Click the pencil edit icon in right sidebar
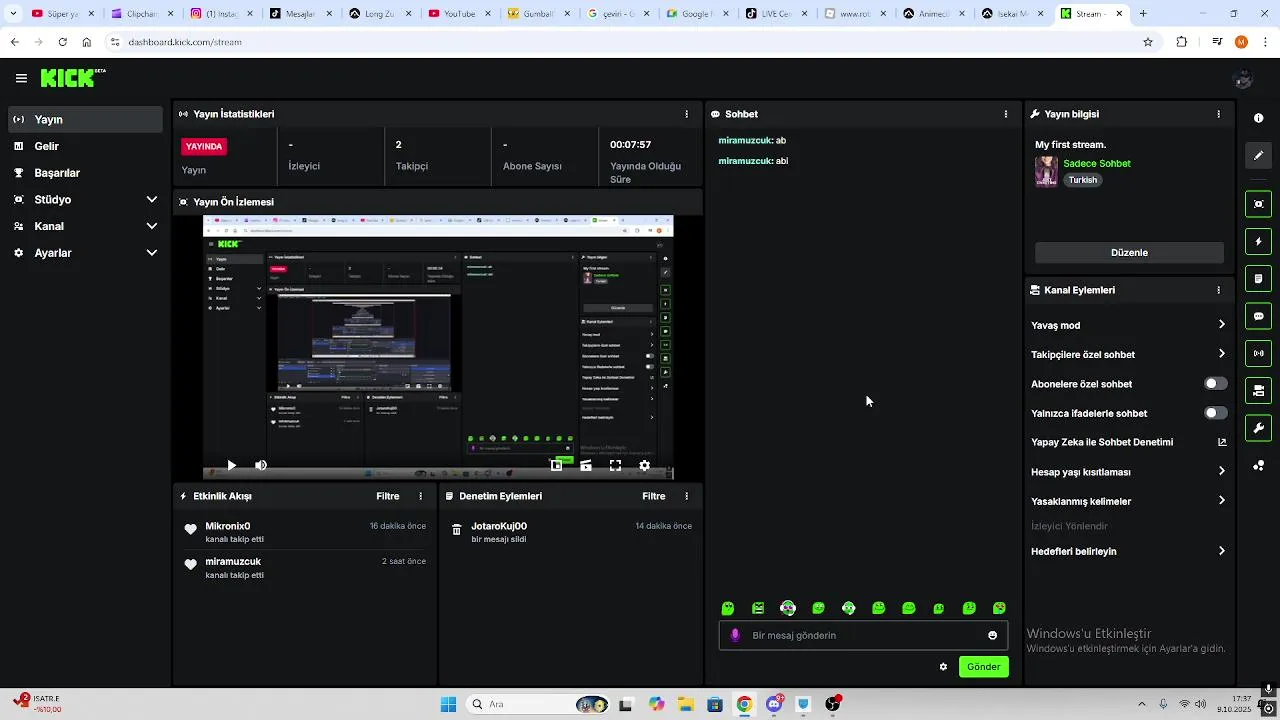 pyautogui.click(x=1258, y=155)
